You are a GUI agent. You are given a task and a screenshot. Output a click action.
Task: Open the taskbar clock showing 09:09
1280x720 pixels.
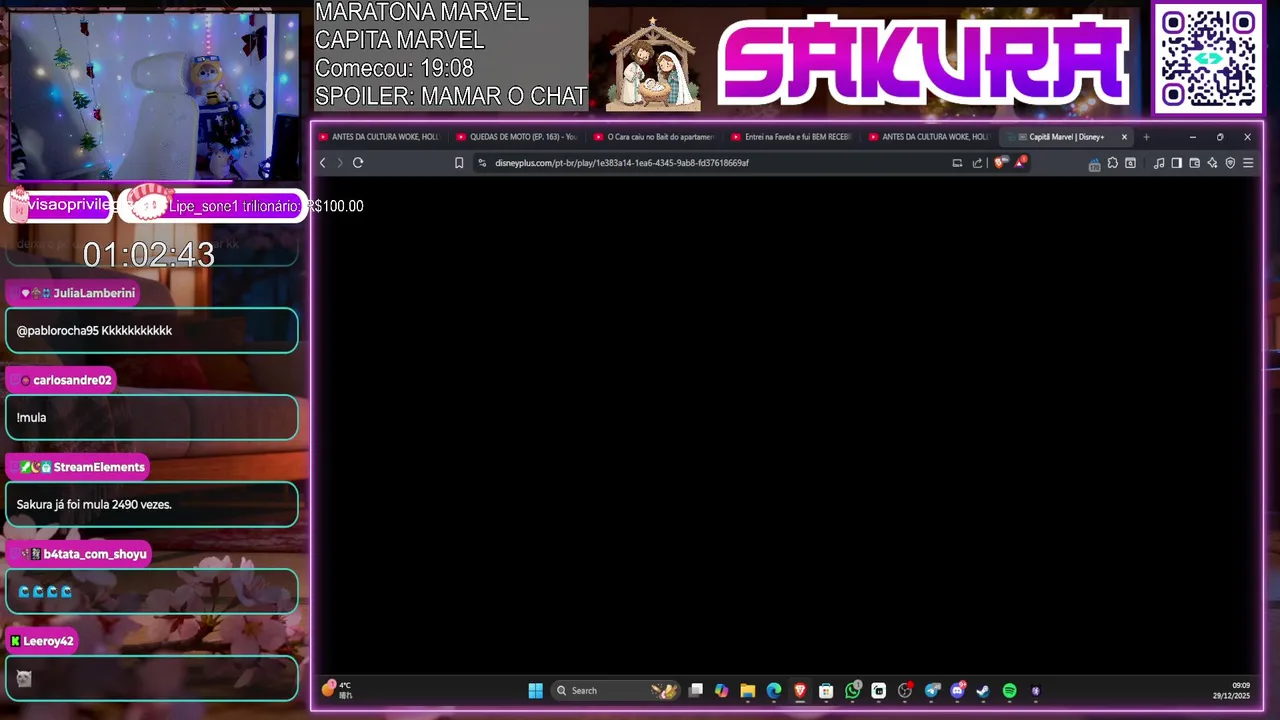1231,691
